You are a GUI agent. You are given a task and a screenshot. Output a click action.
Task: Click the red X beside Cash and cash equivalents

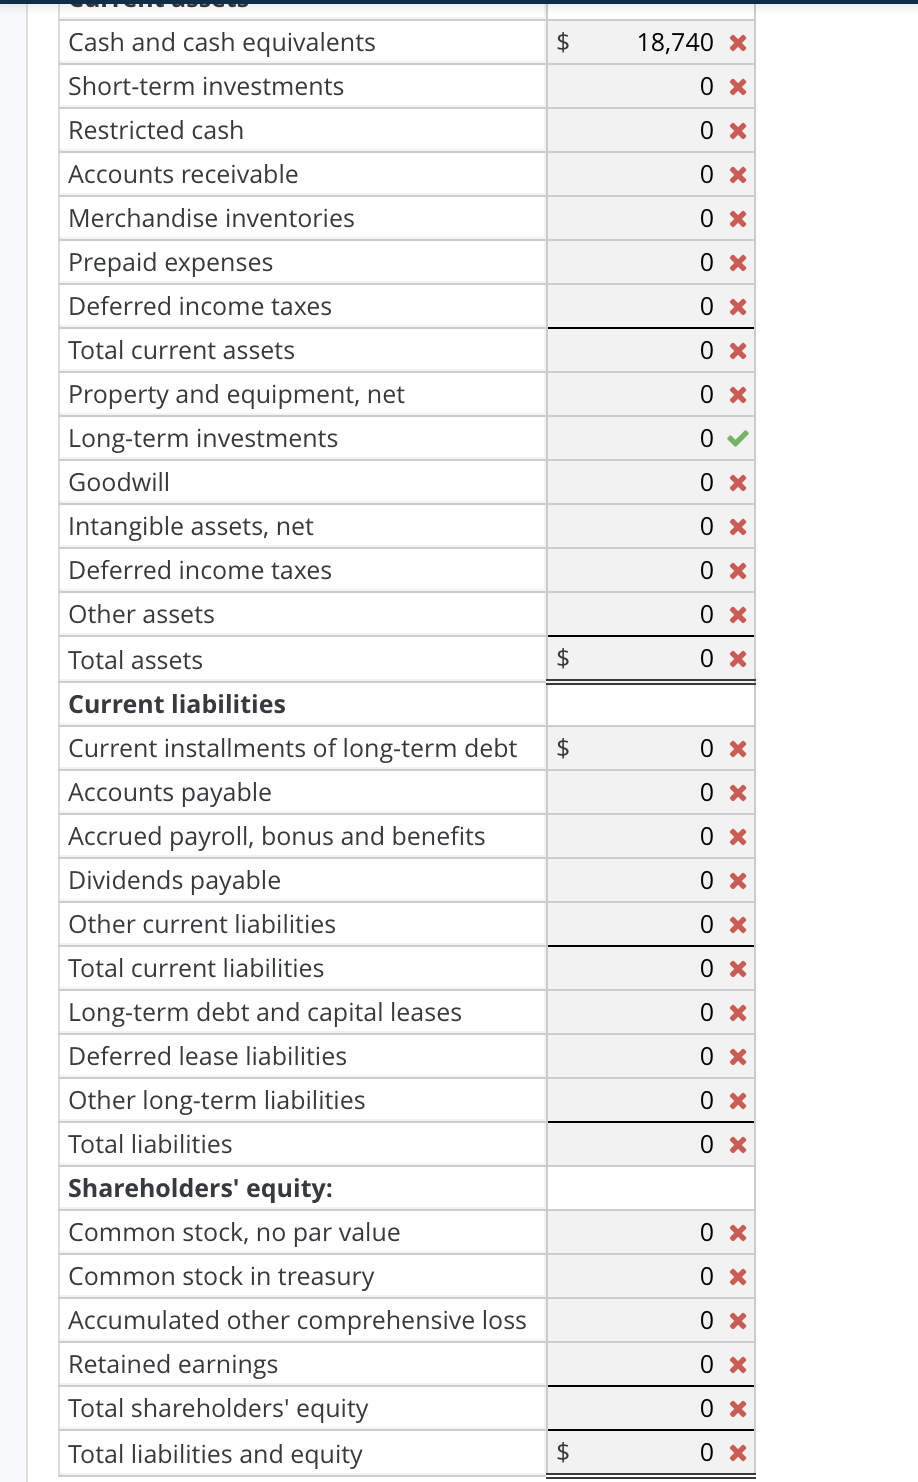(x=737, y=42)
